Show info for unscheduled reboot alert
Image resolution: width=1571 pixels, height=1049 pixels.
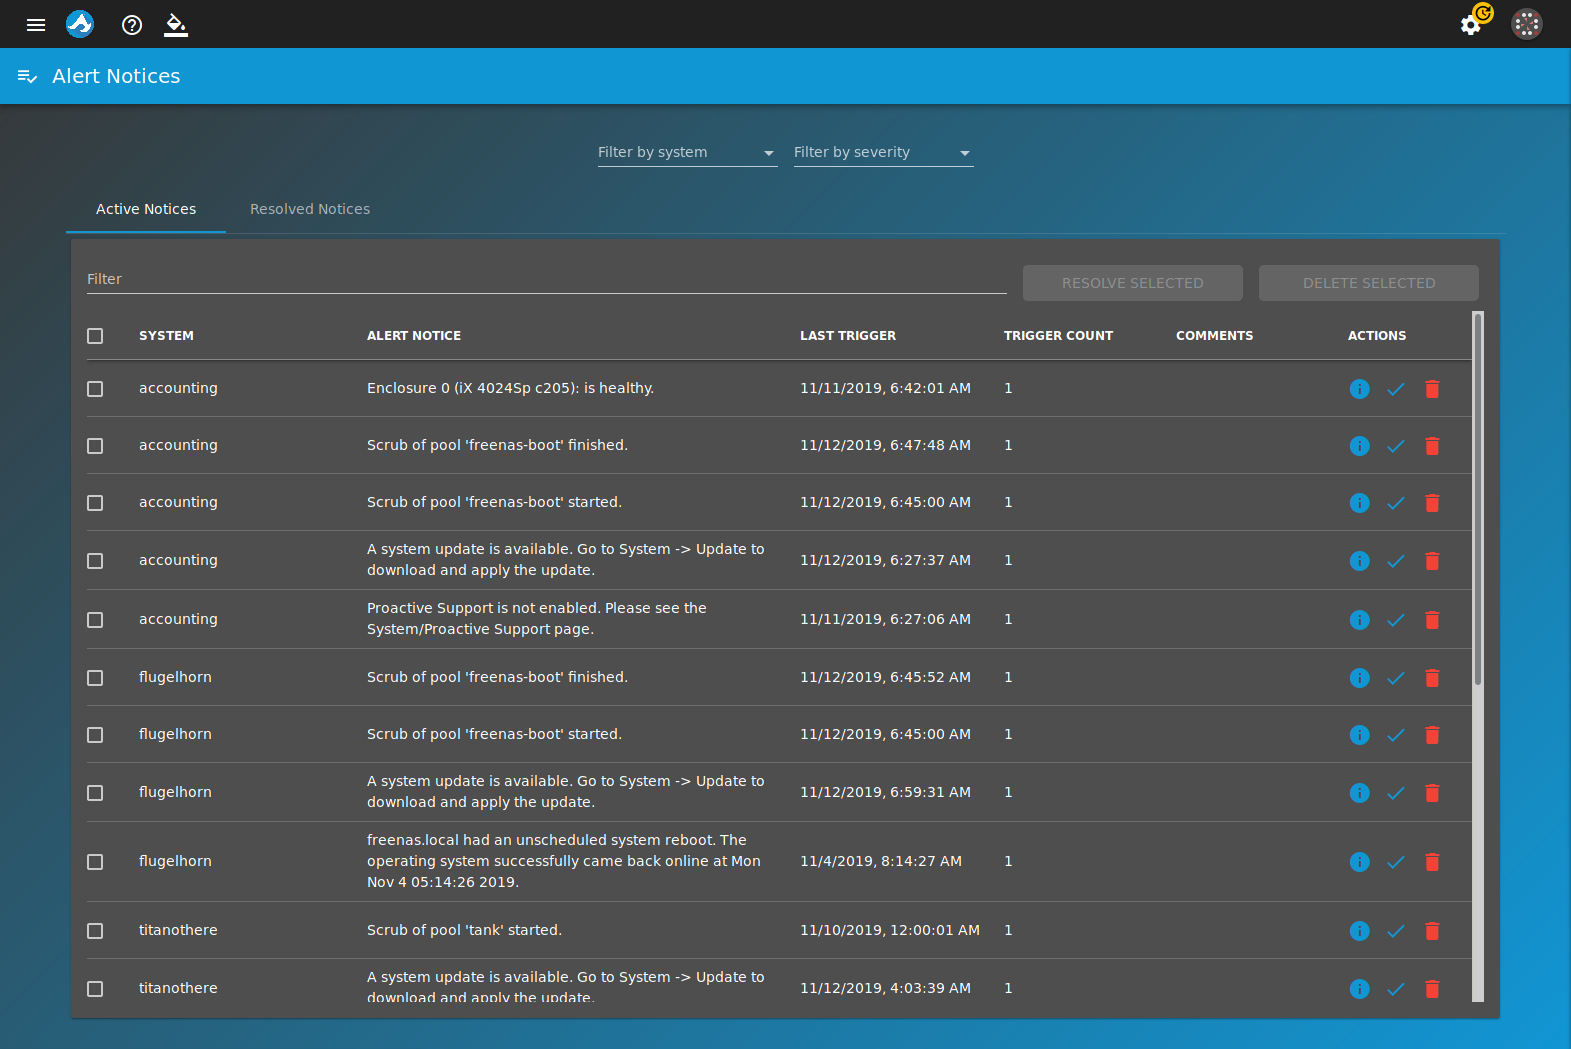(1359, 862)
